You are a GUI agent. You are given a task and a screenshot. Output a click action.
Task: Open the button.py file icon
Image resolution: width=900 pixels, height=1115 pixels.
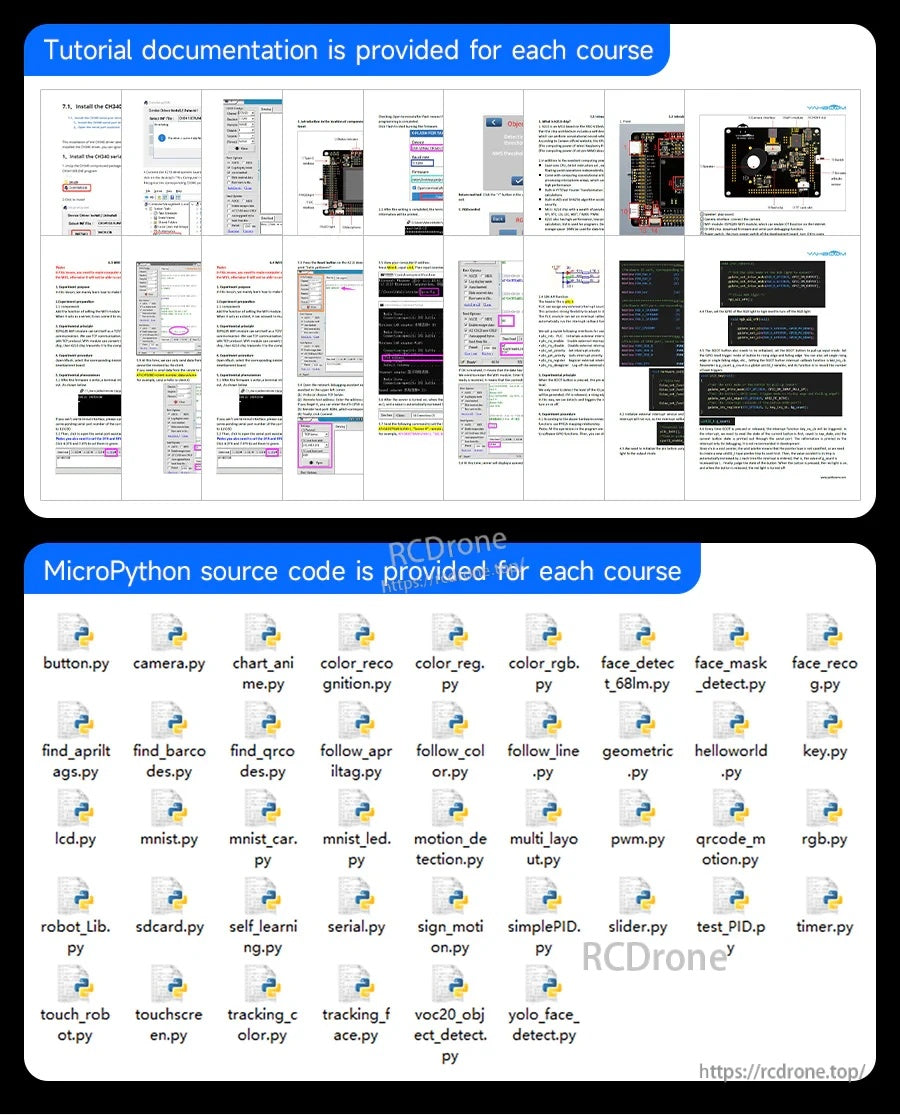(x=76, y=632)
